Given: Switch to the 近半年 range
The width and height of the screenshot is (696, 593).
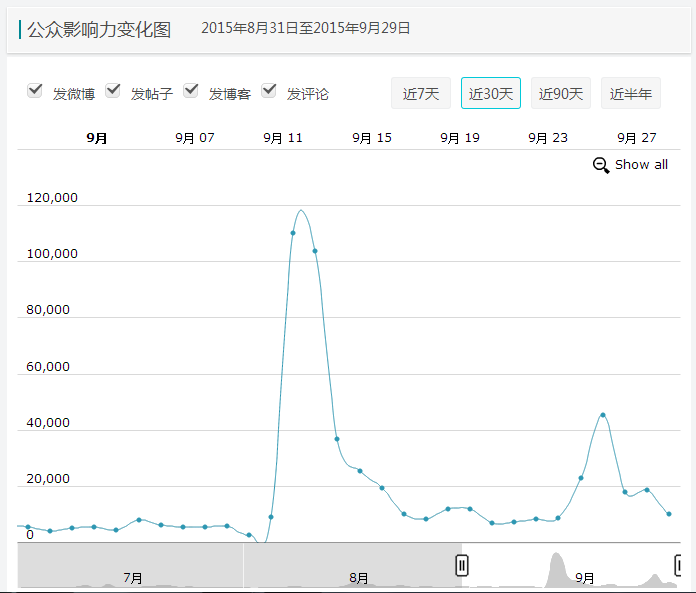Looking at the screenshot, I should coord(631,93).
